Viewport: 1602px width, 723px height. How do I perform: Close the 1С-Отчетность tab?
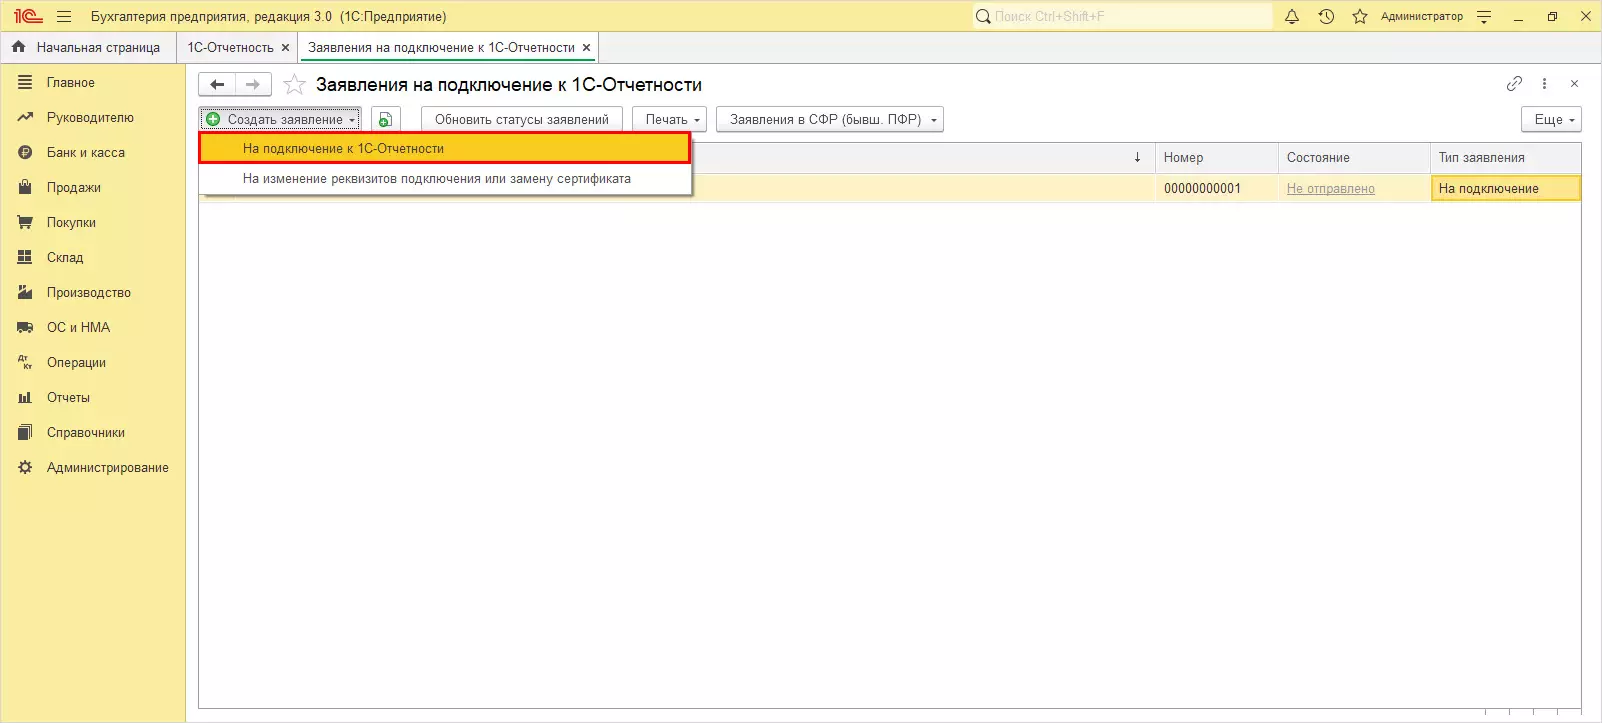click(x=285, y=47)
